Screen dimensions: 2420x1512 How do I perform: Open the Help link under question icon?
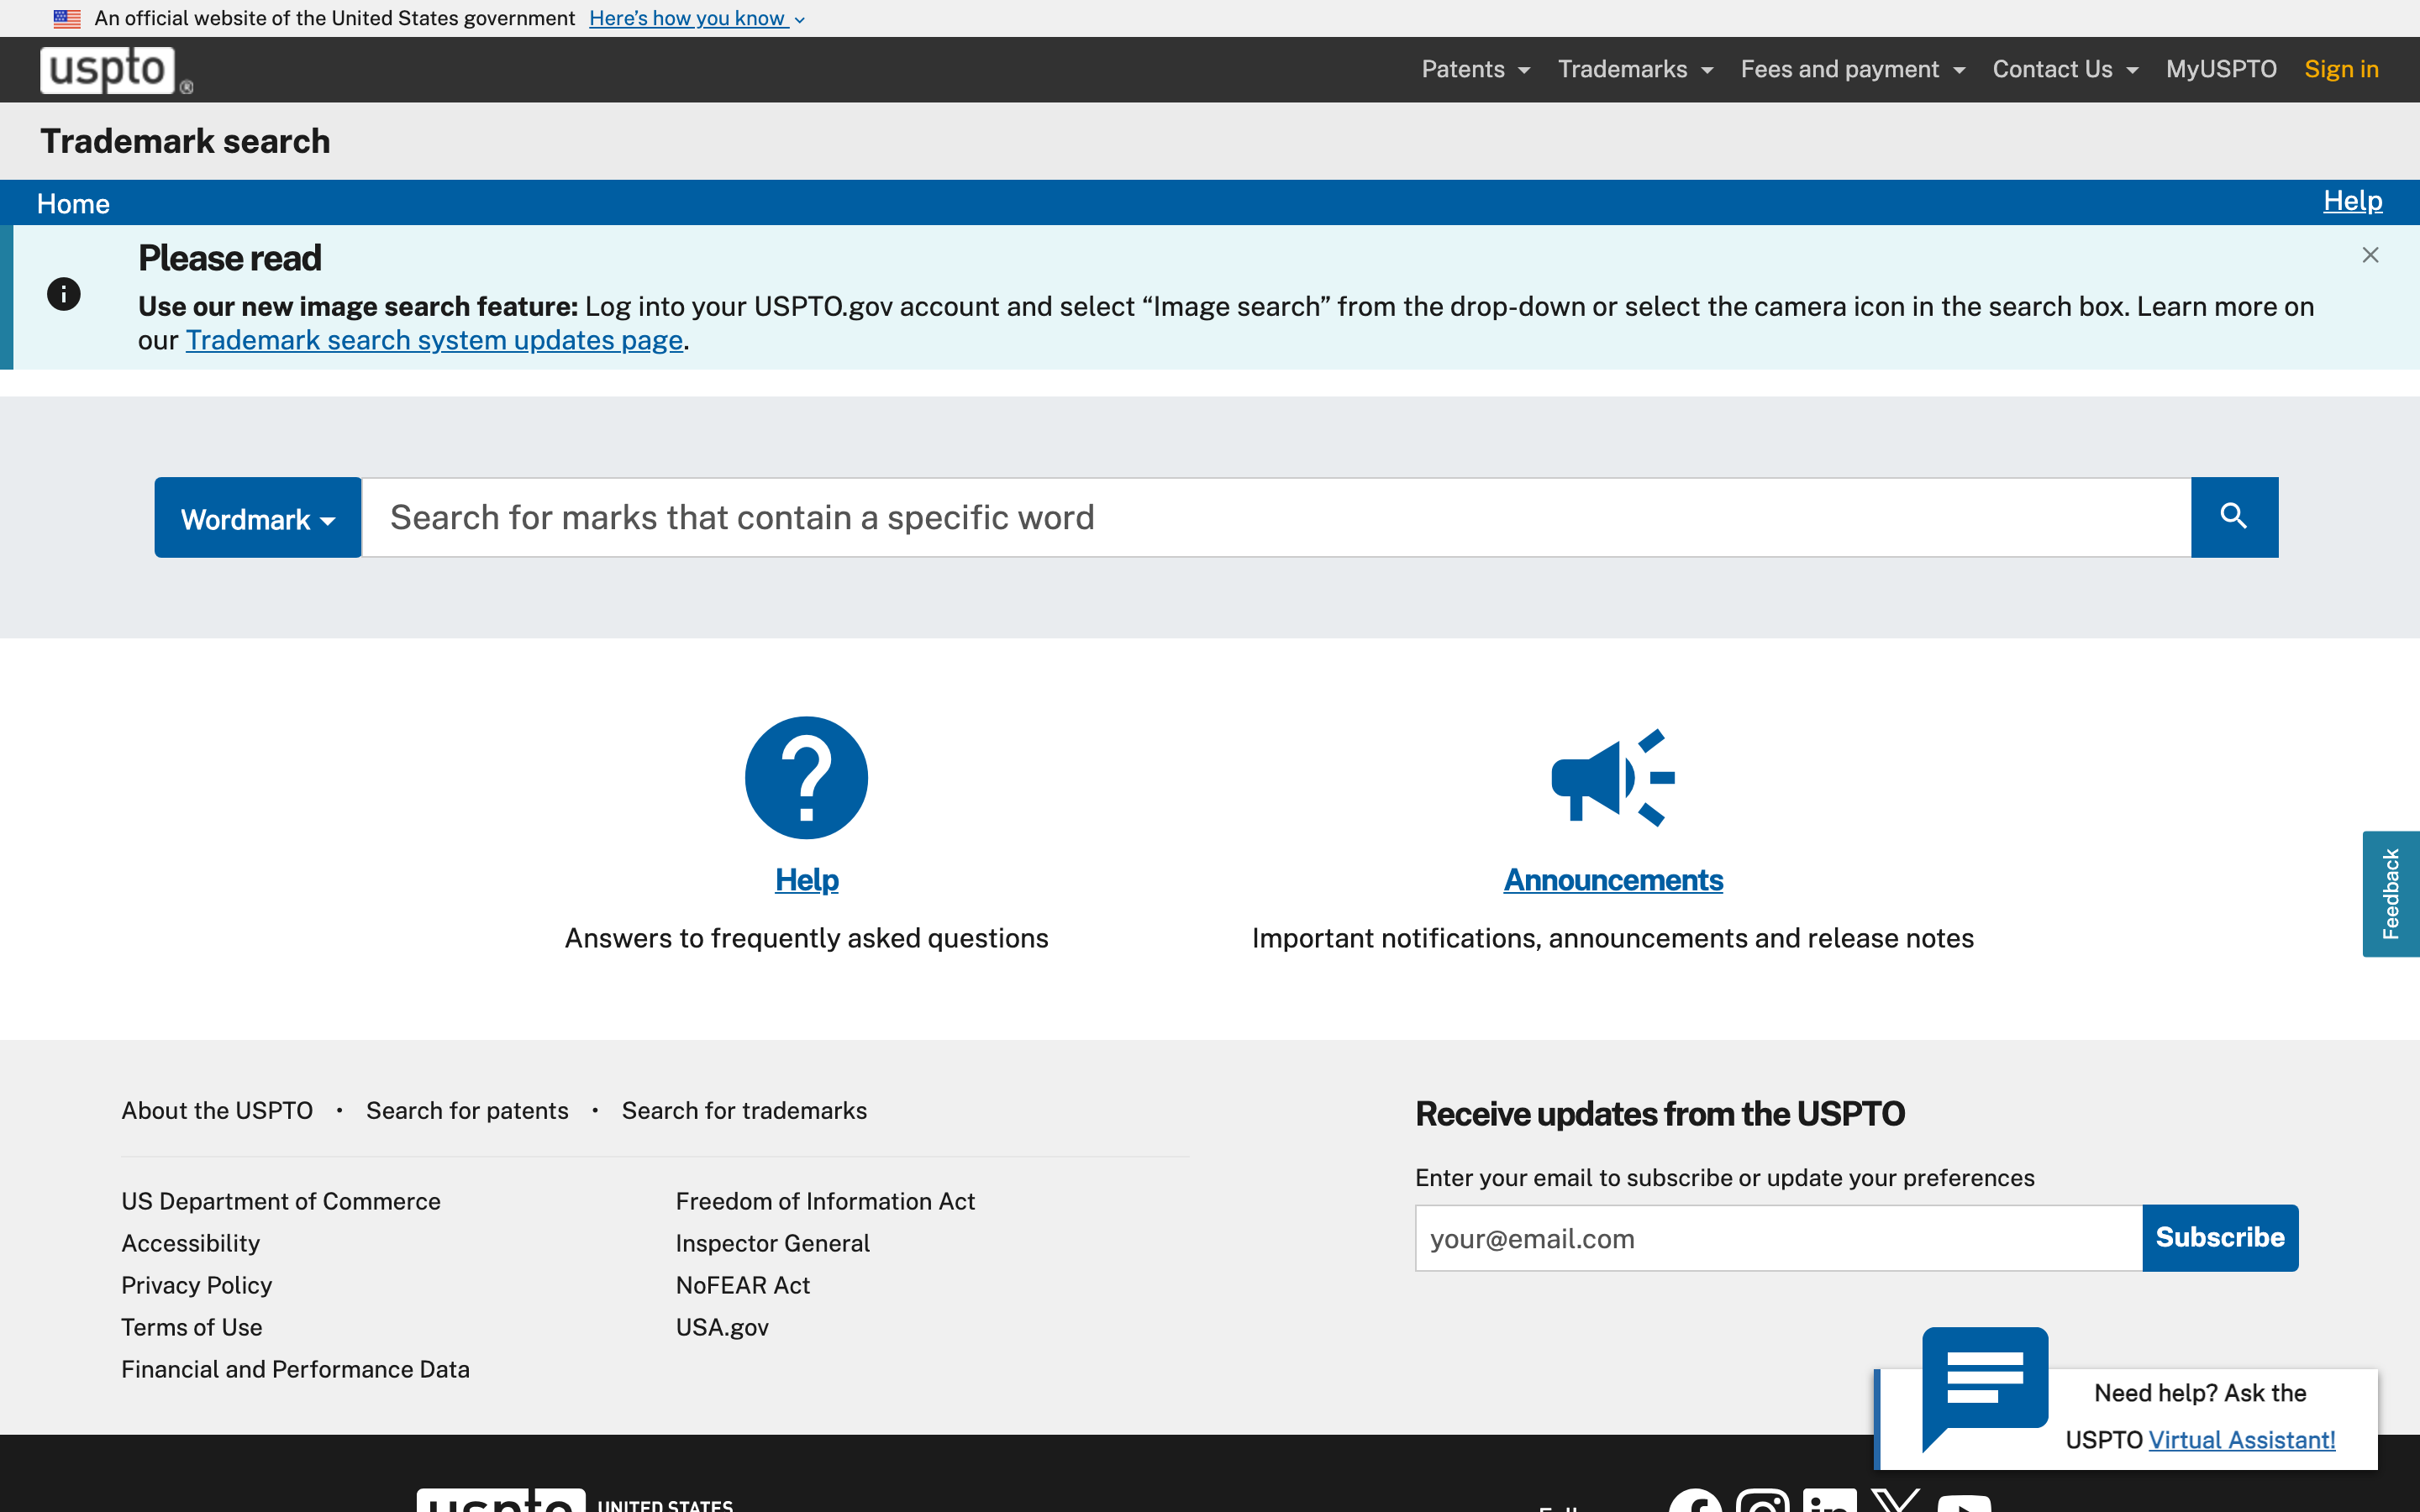click(x=806, y=880)
